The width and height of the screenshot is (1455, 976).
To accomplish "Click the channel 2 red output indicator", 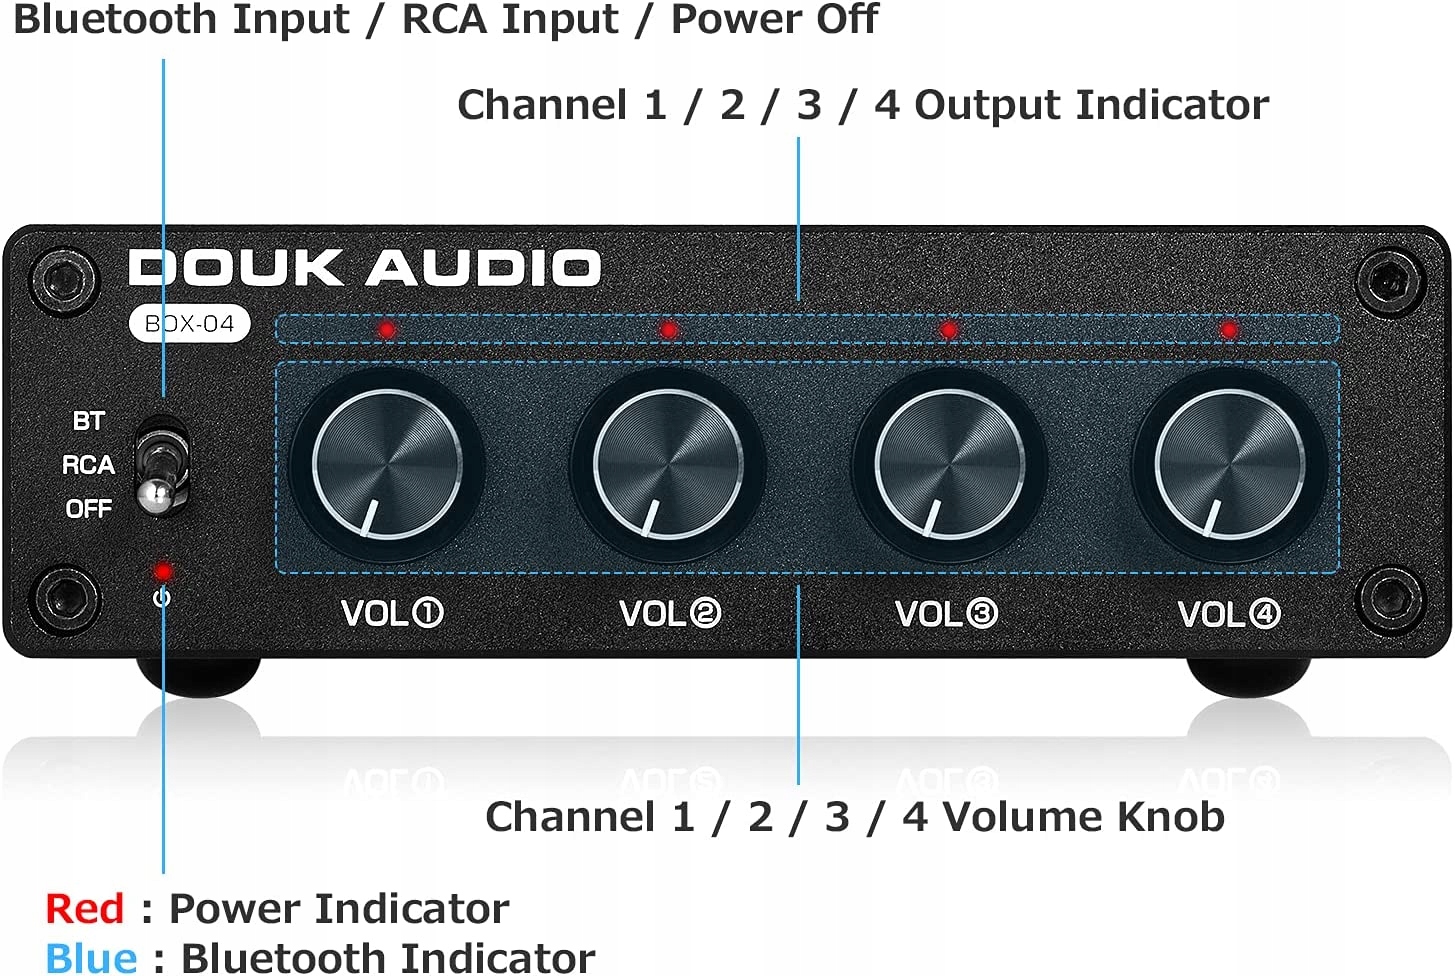I will pyautogui.click(x=668, y=329).
